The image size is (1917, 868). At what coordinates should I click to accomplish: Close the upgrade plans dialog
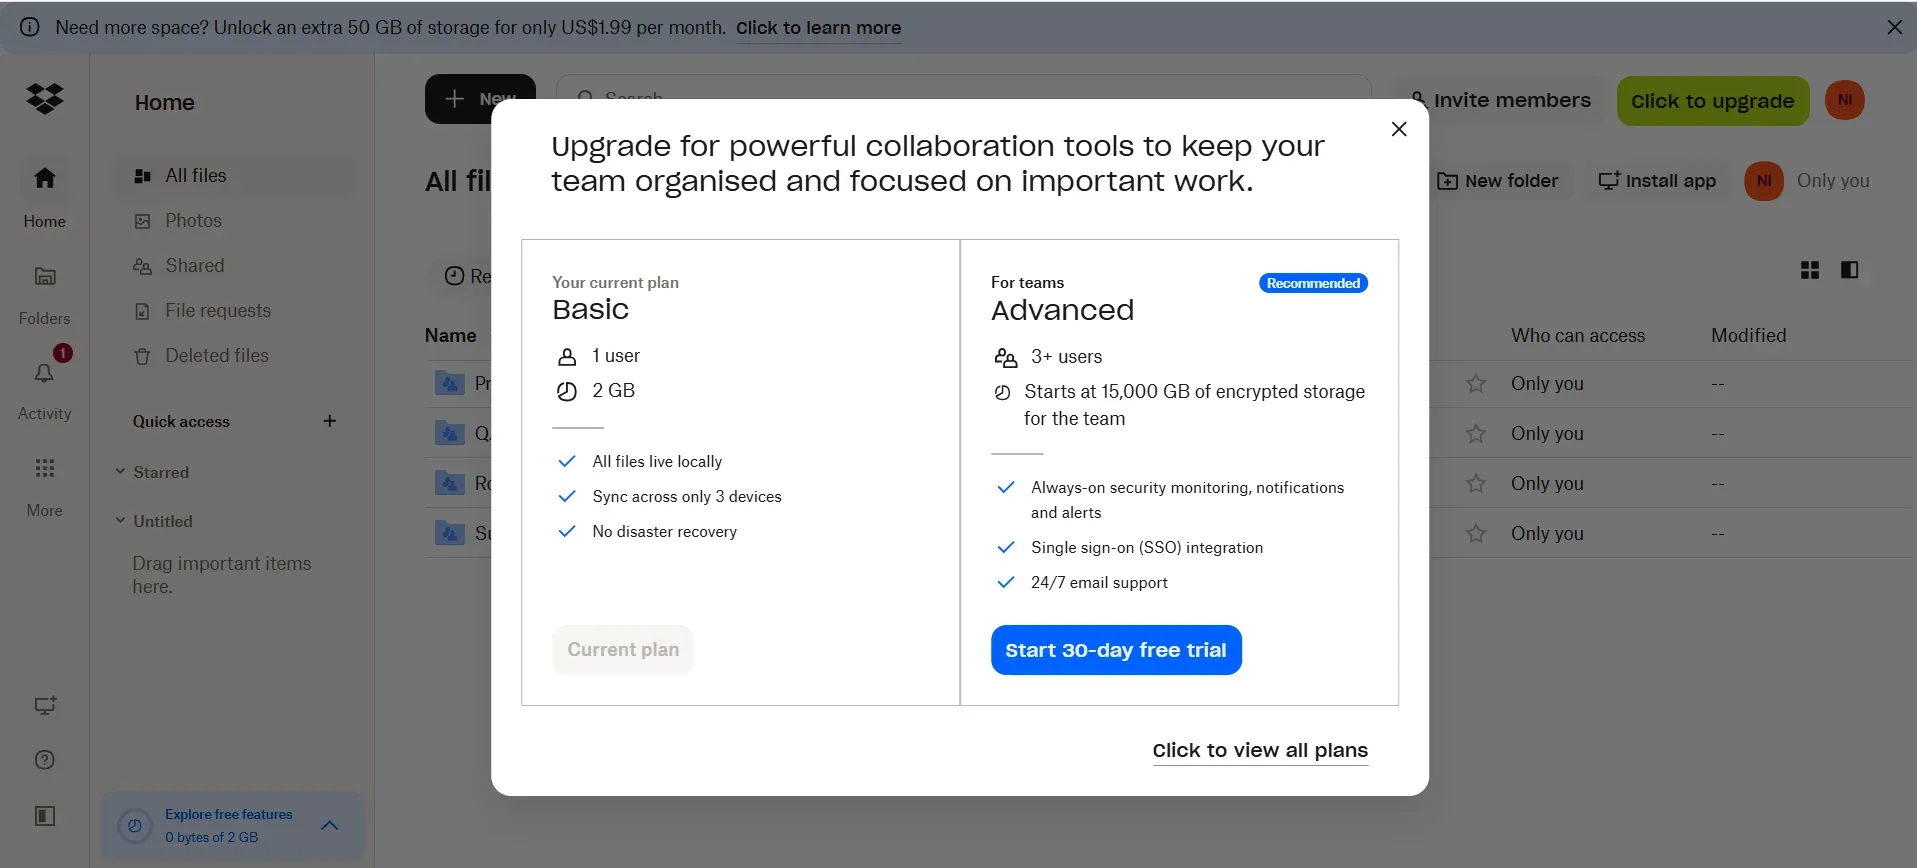pos(1399,129)
